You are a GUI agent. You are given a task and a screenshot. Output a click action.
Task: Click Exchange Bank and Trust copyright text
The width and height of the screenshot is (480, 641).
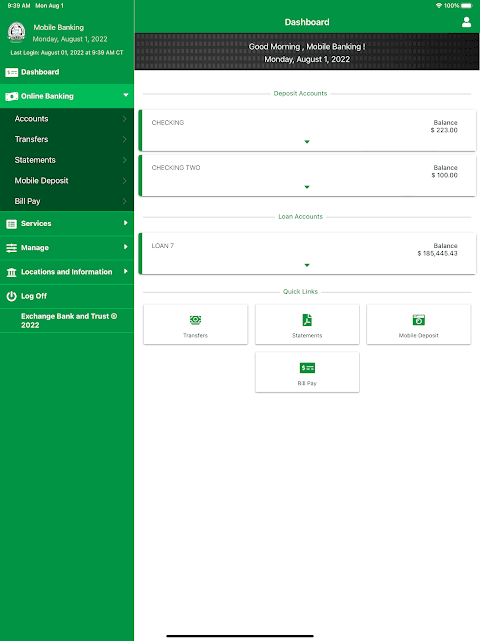coord(69,321)
